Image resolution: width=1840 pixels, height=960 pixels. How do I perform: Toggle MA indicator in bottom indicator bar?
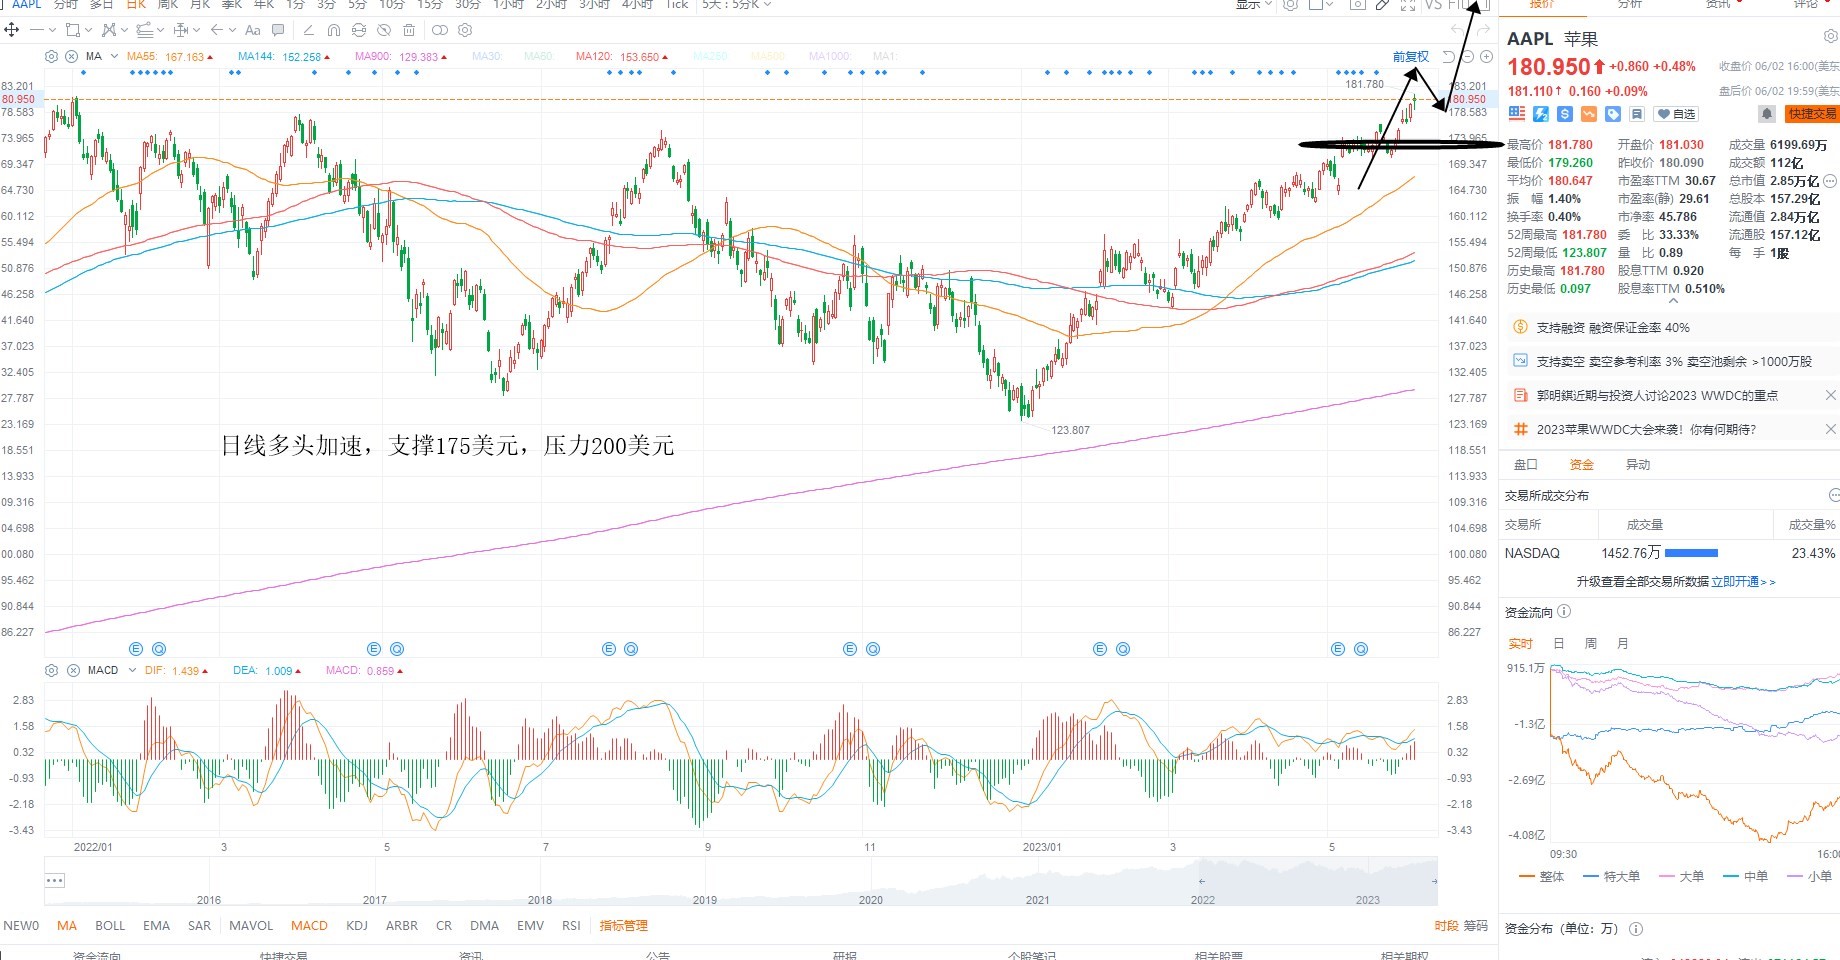coord(67,926)
